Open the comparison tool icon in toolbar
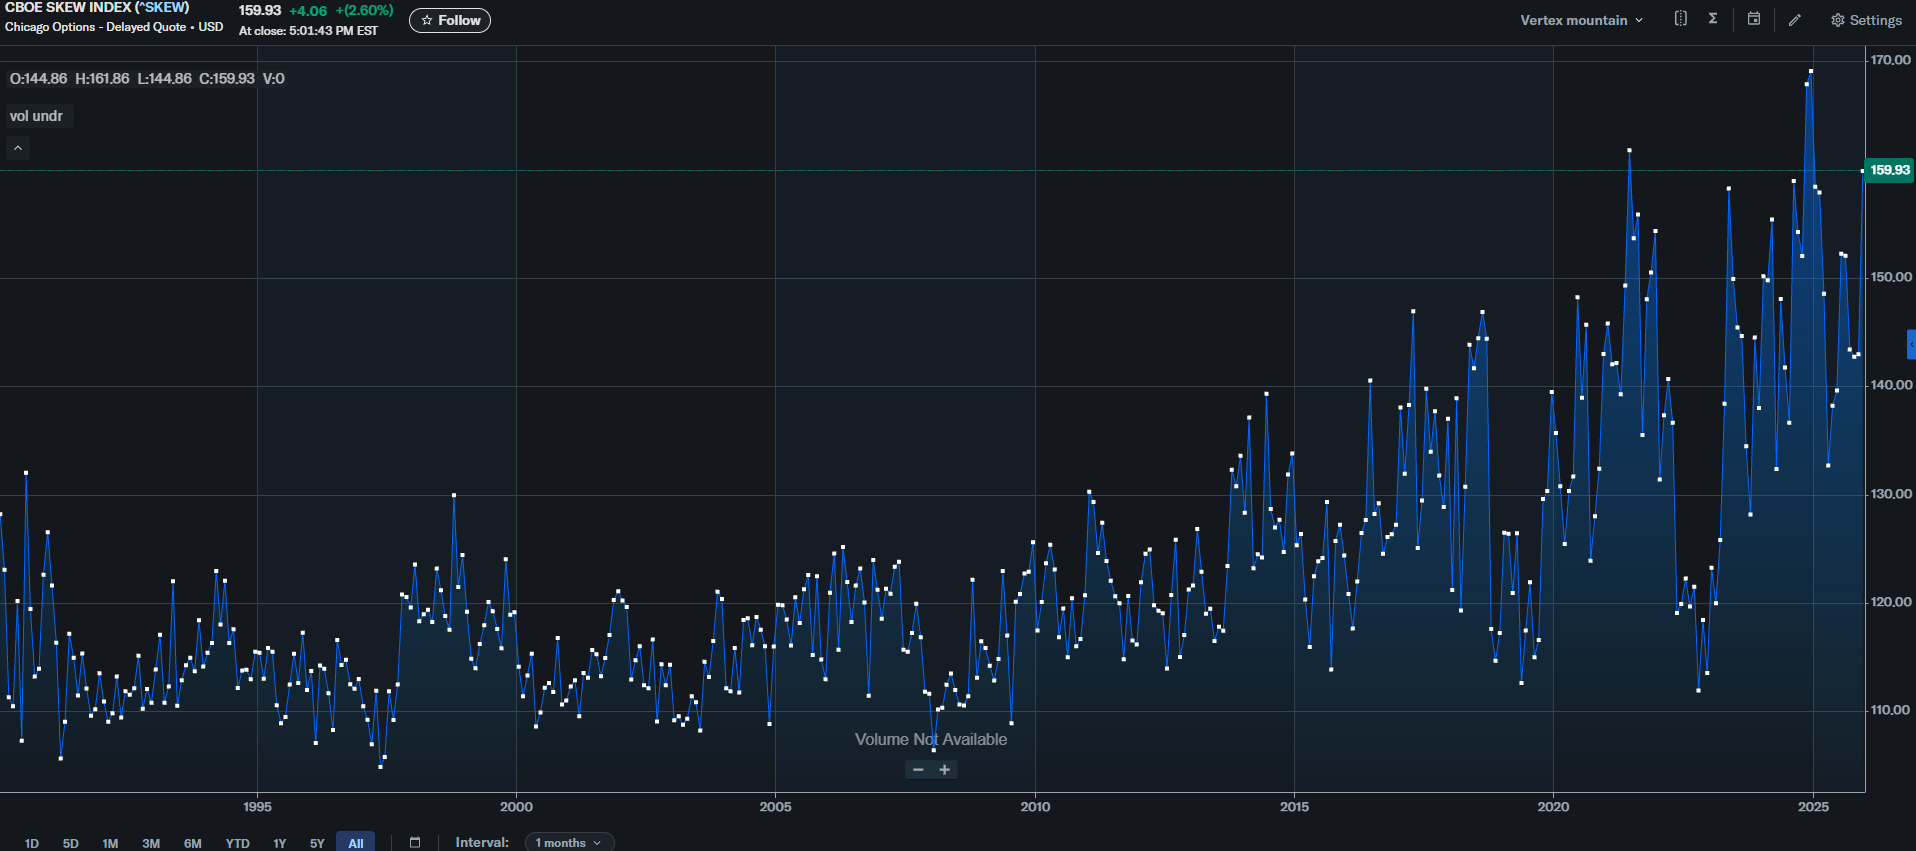The width and height of the screenshot is (1916, 851). 1681,19
